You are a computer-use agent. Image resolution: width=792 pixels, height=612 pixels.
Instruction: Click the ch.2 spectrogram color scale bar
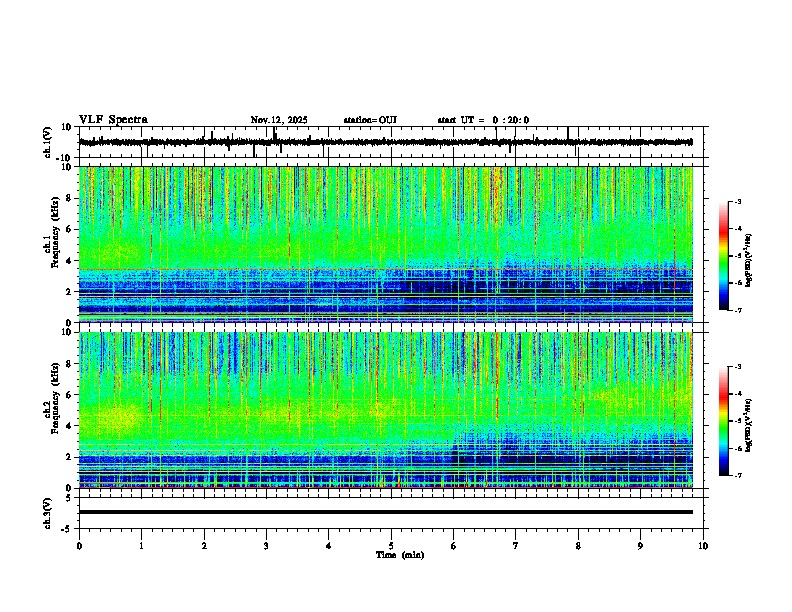[x=724, y=421]
